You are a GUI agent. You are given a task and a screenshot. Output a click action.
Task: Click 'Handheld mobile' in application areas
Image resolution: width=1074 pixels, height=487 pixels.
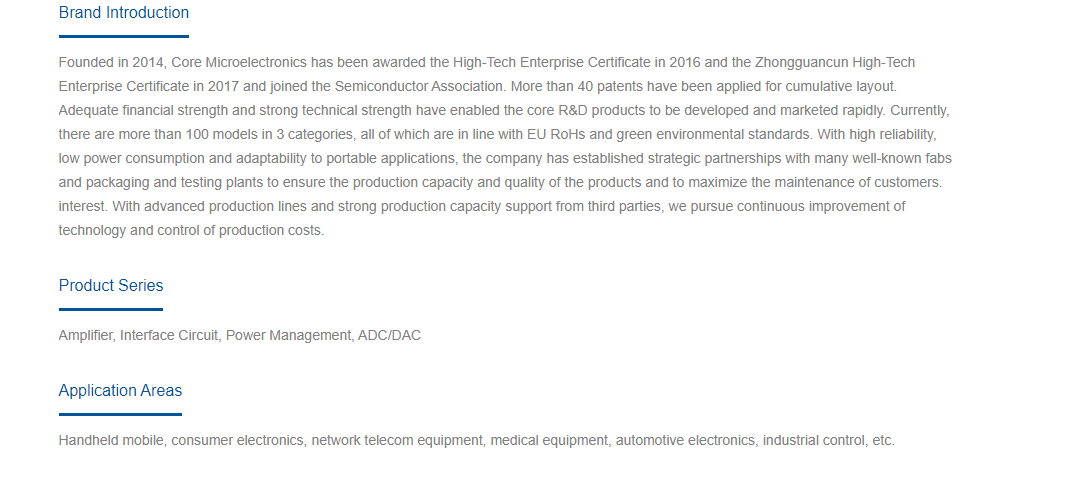pyautogui.click(x=111, y=440)
